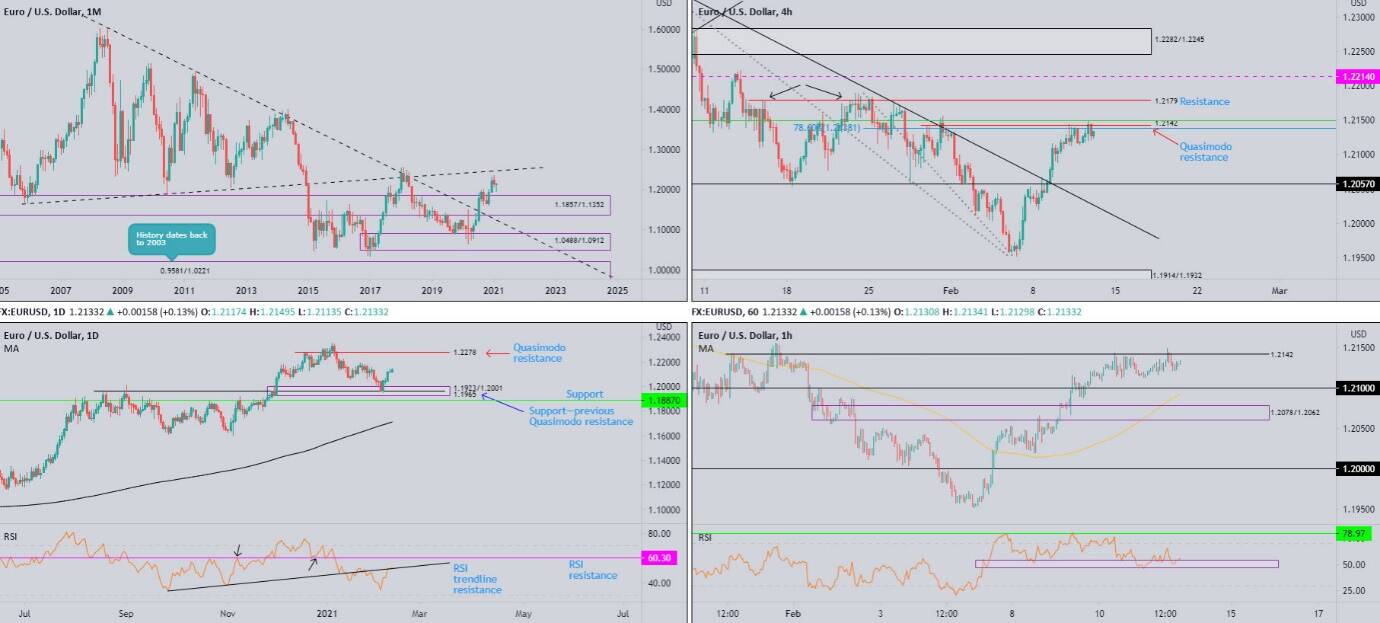Click the 1.2278 level label on daily chart
The image size is (1380, 623).
click(x=466, y=353)
